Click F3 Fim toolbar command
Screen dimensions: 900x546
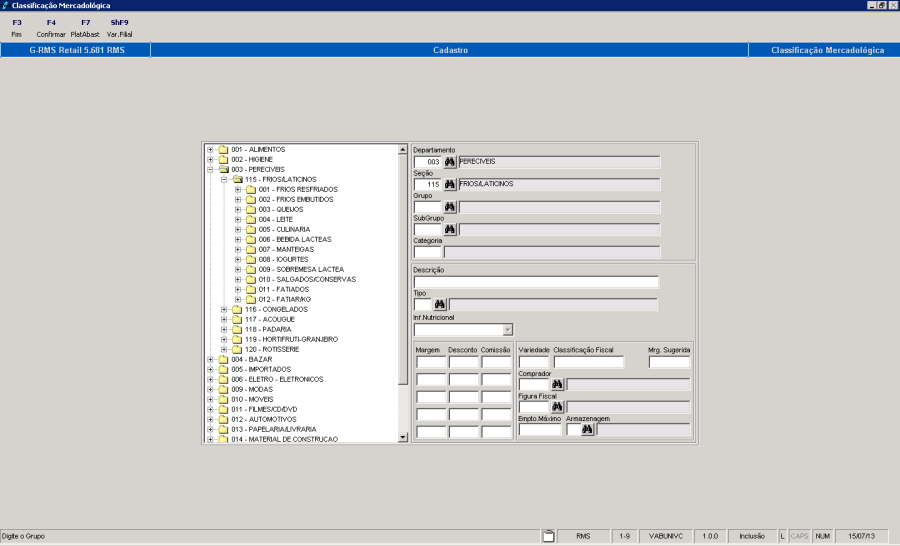click(17, 28)
